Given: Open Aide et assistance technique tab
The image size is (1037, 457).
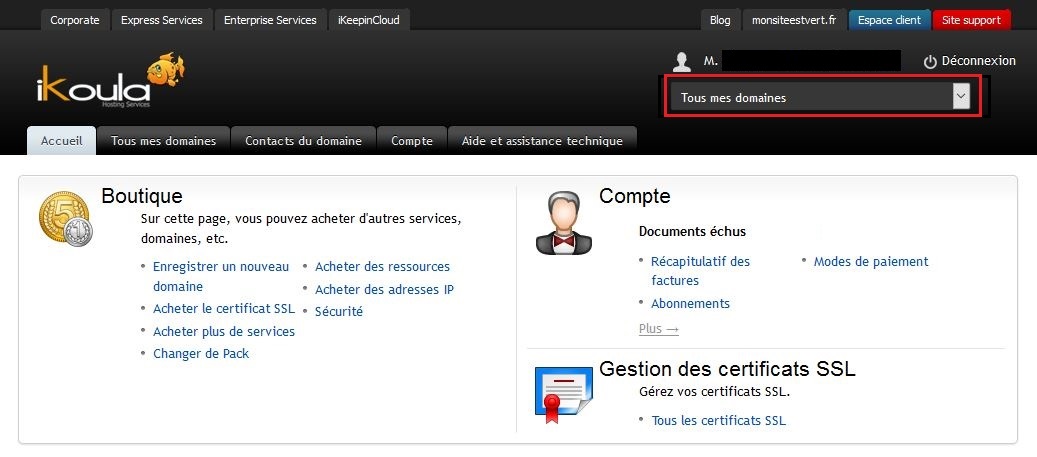Looking at the screenshot, I should 542,141.
